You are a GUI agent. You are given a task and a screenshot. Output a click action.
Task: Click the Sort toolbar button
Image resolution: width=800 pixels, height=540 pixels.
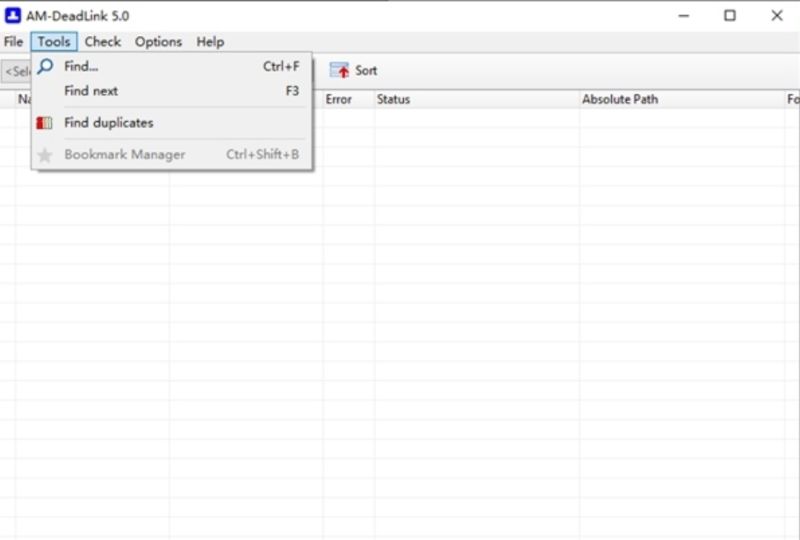[x=354, y=70]
